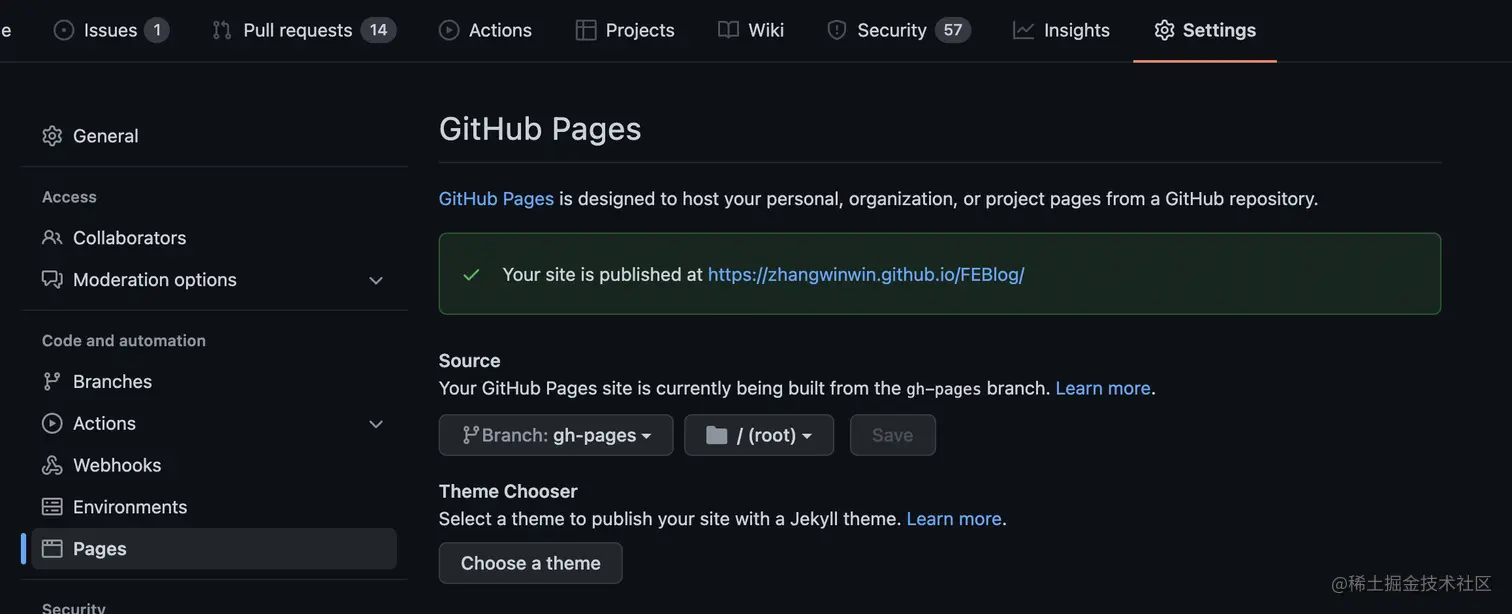Open the / (root) folder dropdown
Image resolution: width=1512 pixels, height=614 pixels.
(x=759, y=436)
